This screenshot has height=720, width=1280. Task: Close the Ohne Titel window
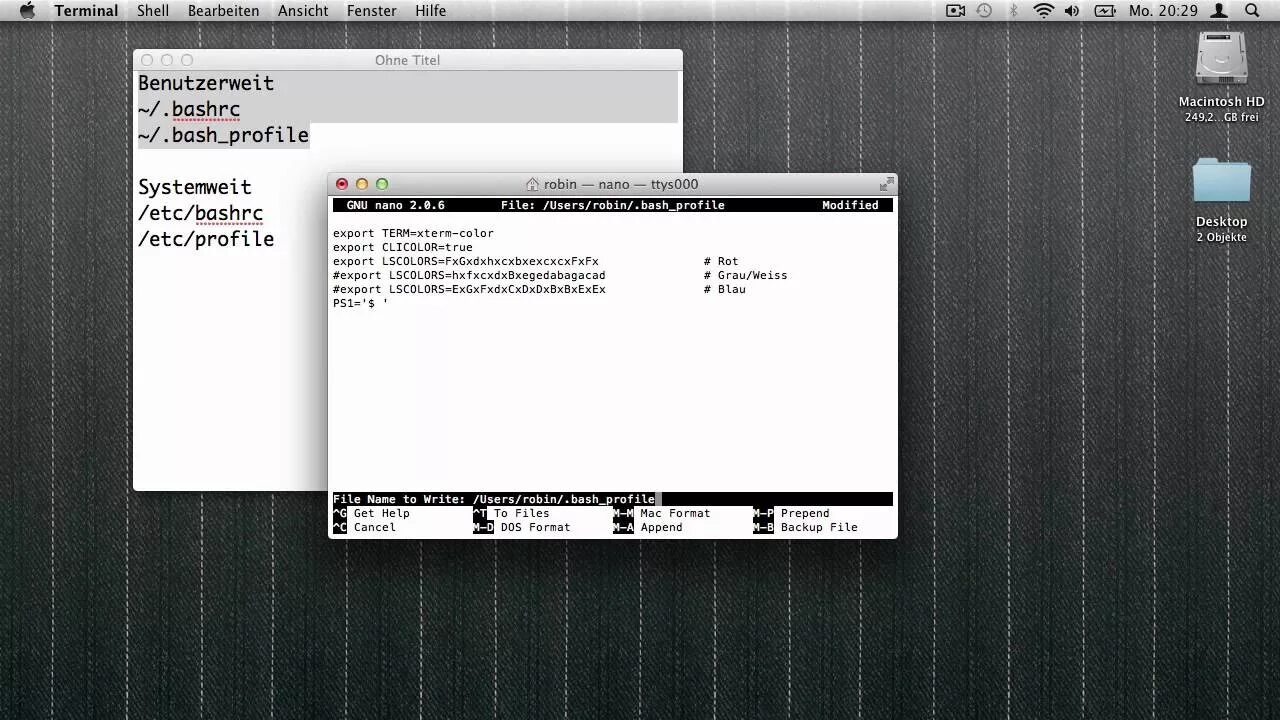point(147,60)
